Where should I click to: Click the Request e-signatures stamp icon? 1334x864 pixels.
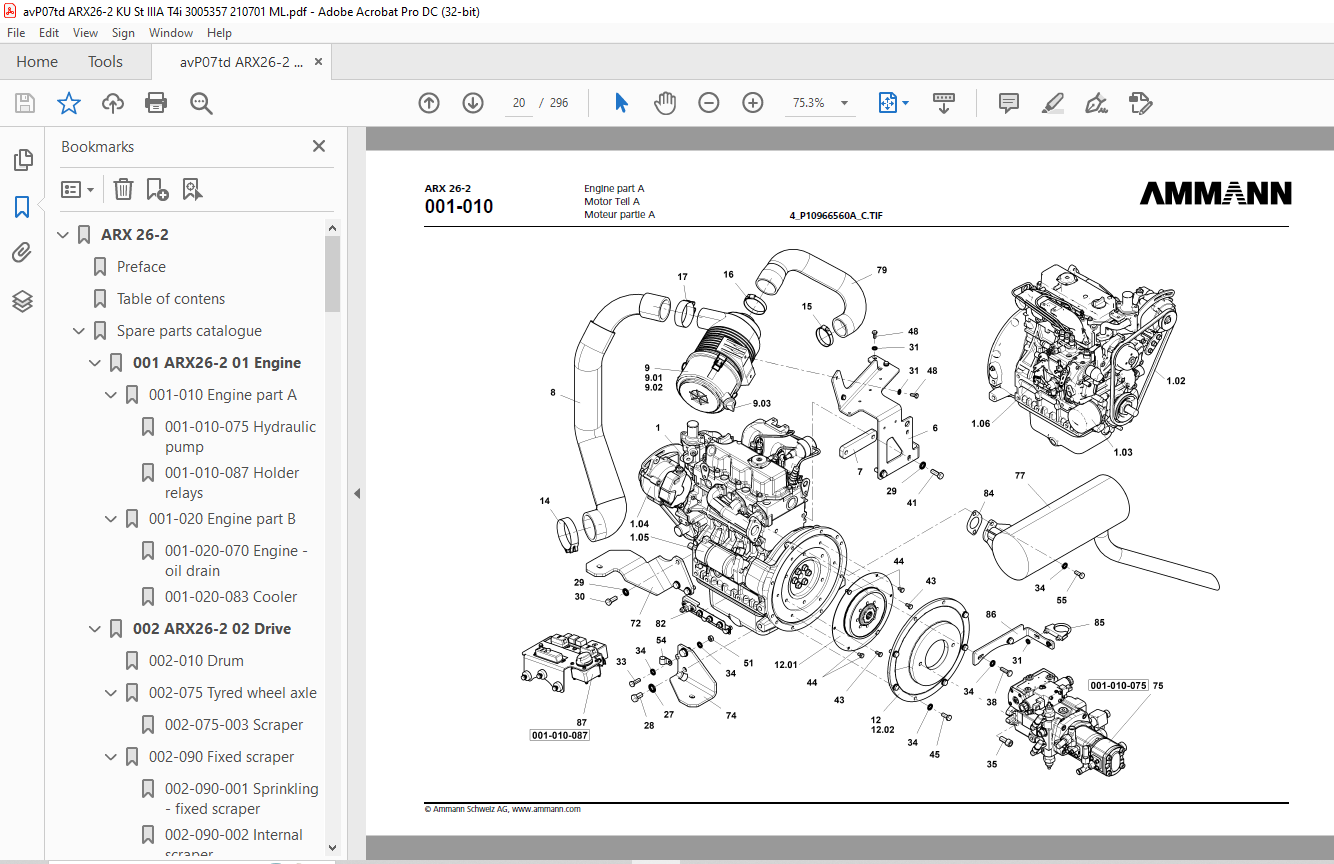pyautogui.click(x=1140, y=103)
